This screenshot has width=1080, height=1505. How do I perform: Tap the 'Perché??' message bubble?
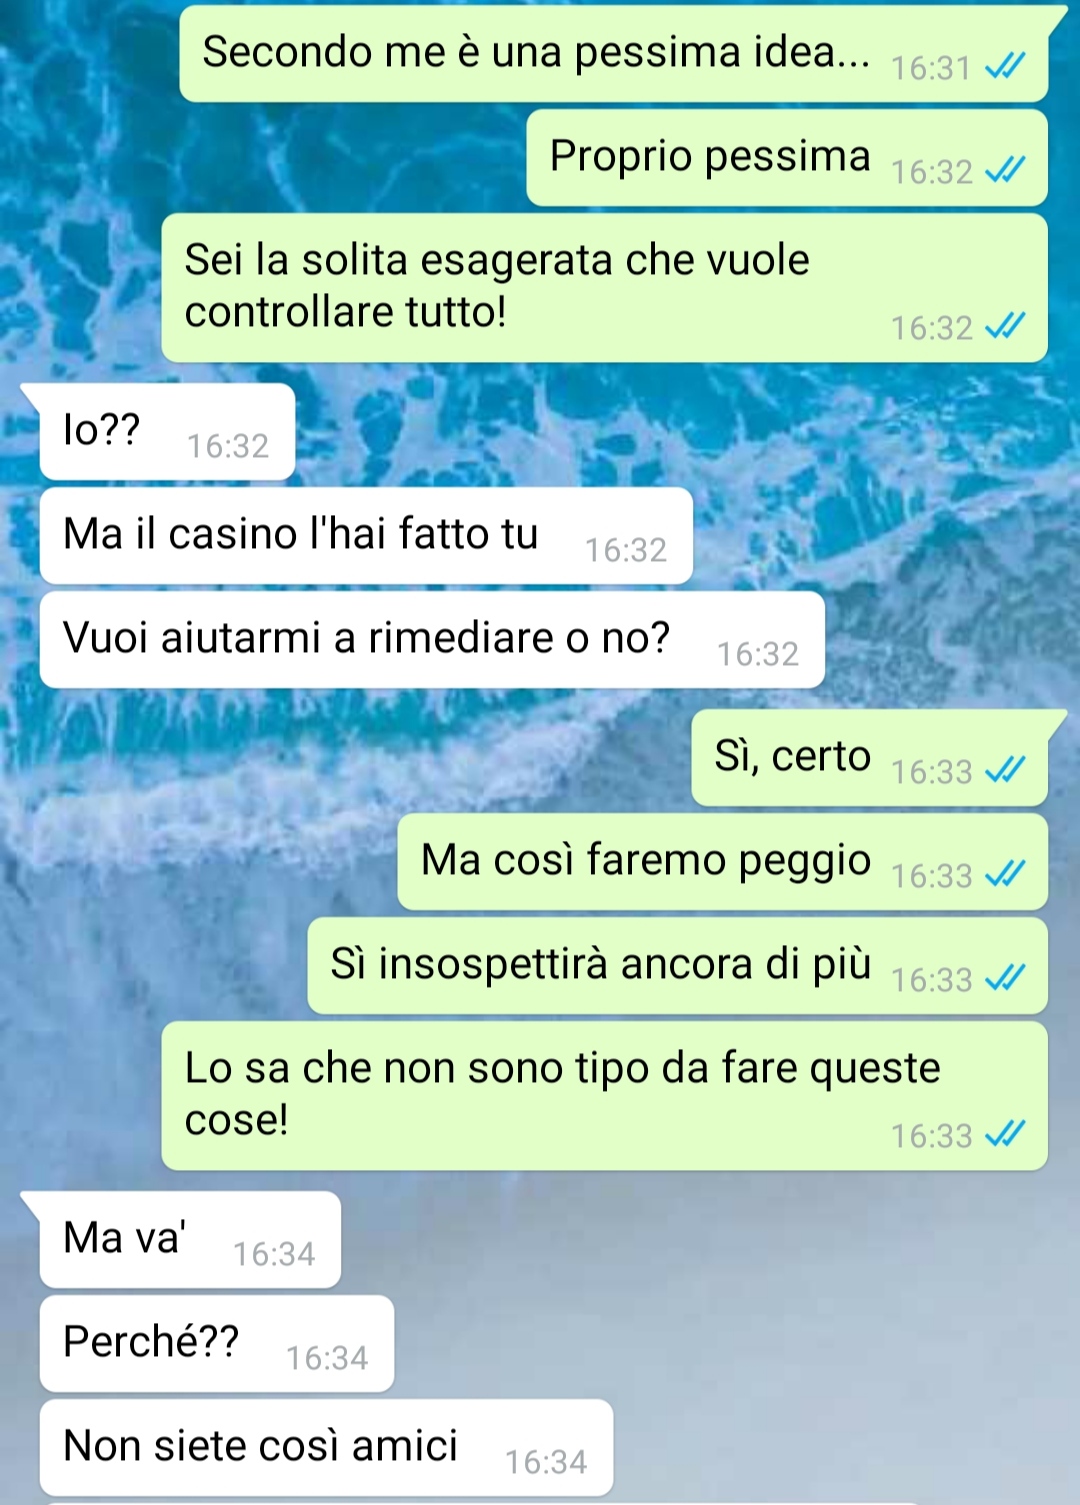coord(217,1344)
